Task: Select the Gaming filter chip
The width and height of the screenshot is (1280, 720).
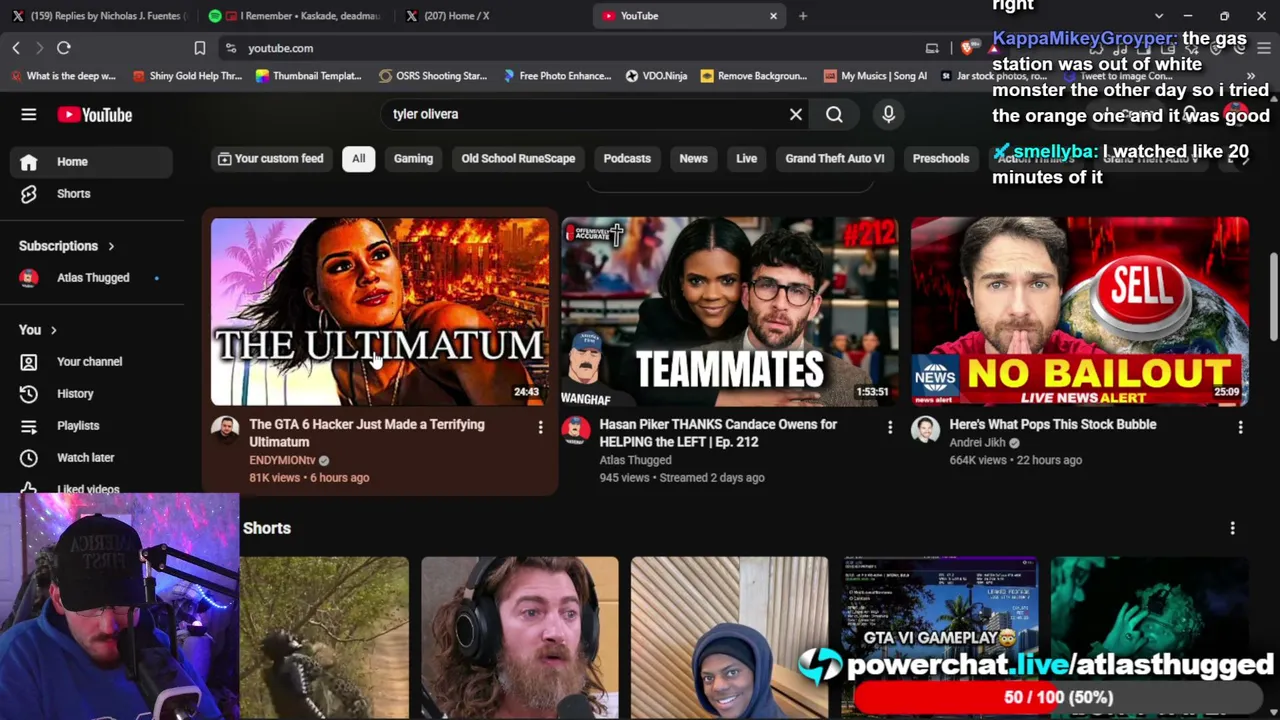Action: pyautogui.click(x=413, y=159)
